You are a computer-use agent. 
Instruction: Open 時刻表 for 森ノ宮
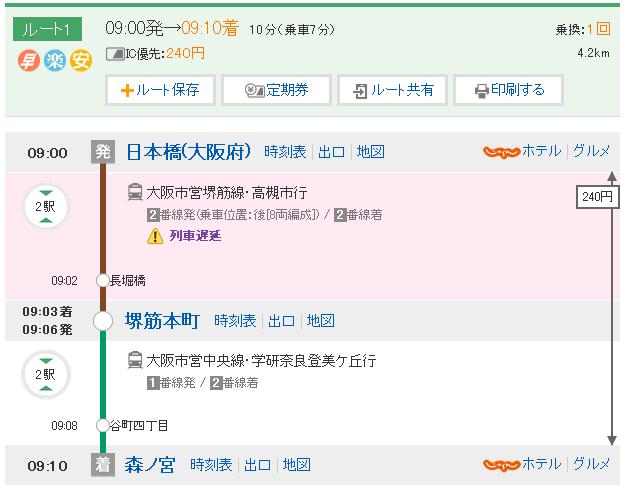[211, 465]
